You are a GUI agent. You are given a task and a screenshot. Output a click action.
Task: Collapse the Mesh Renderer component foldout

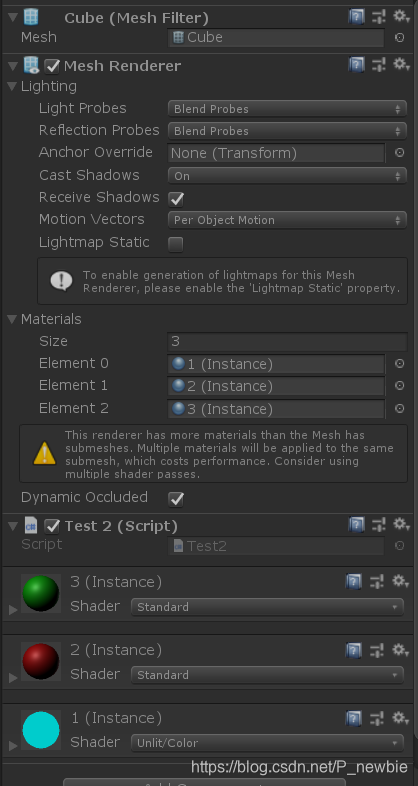(x=13, y=65)
